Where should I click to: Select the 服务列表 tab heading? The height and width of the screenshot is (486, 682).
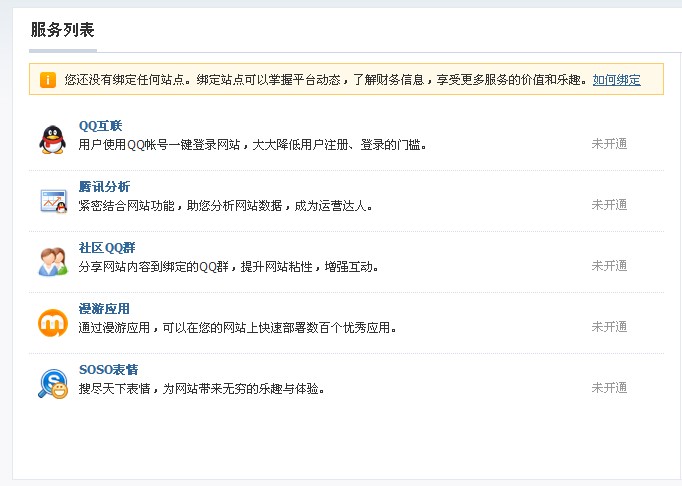tap(63, 30)
